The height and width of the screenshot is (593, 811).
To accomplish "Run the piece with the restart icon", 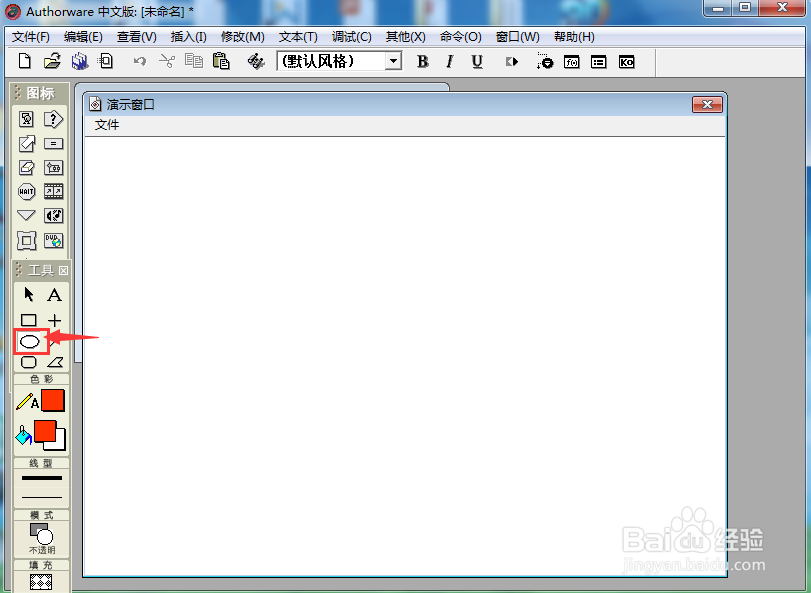I will pyautogui.click(x=512, y=62).
